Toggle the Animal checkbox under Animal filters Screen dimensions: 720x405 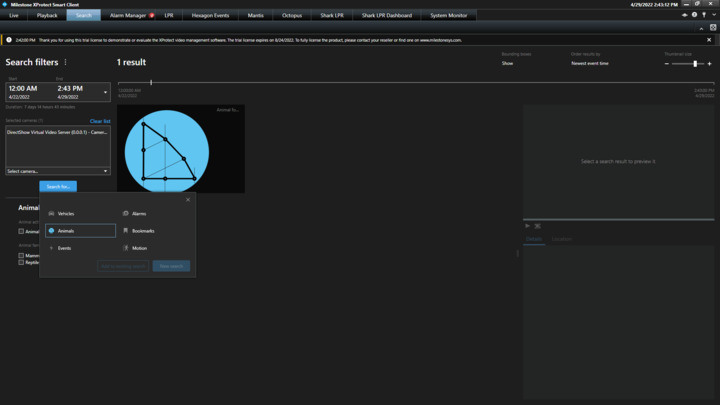click(21, 231)
